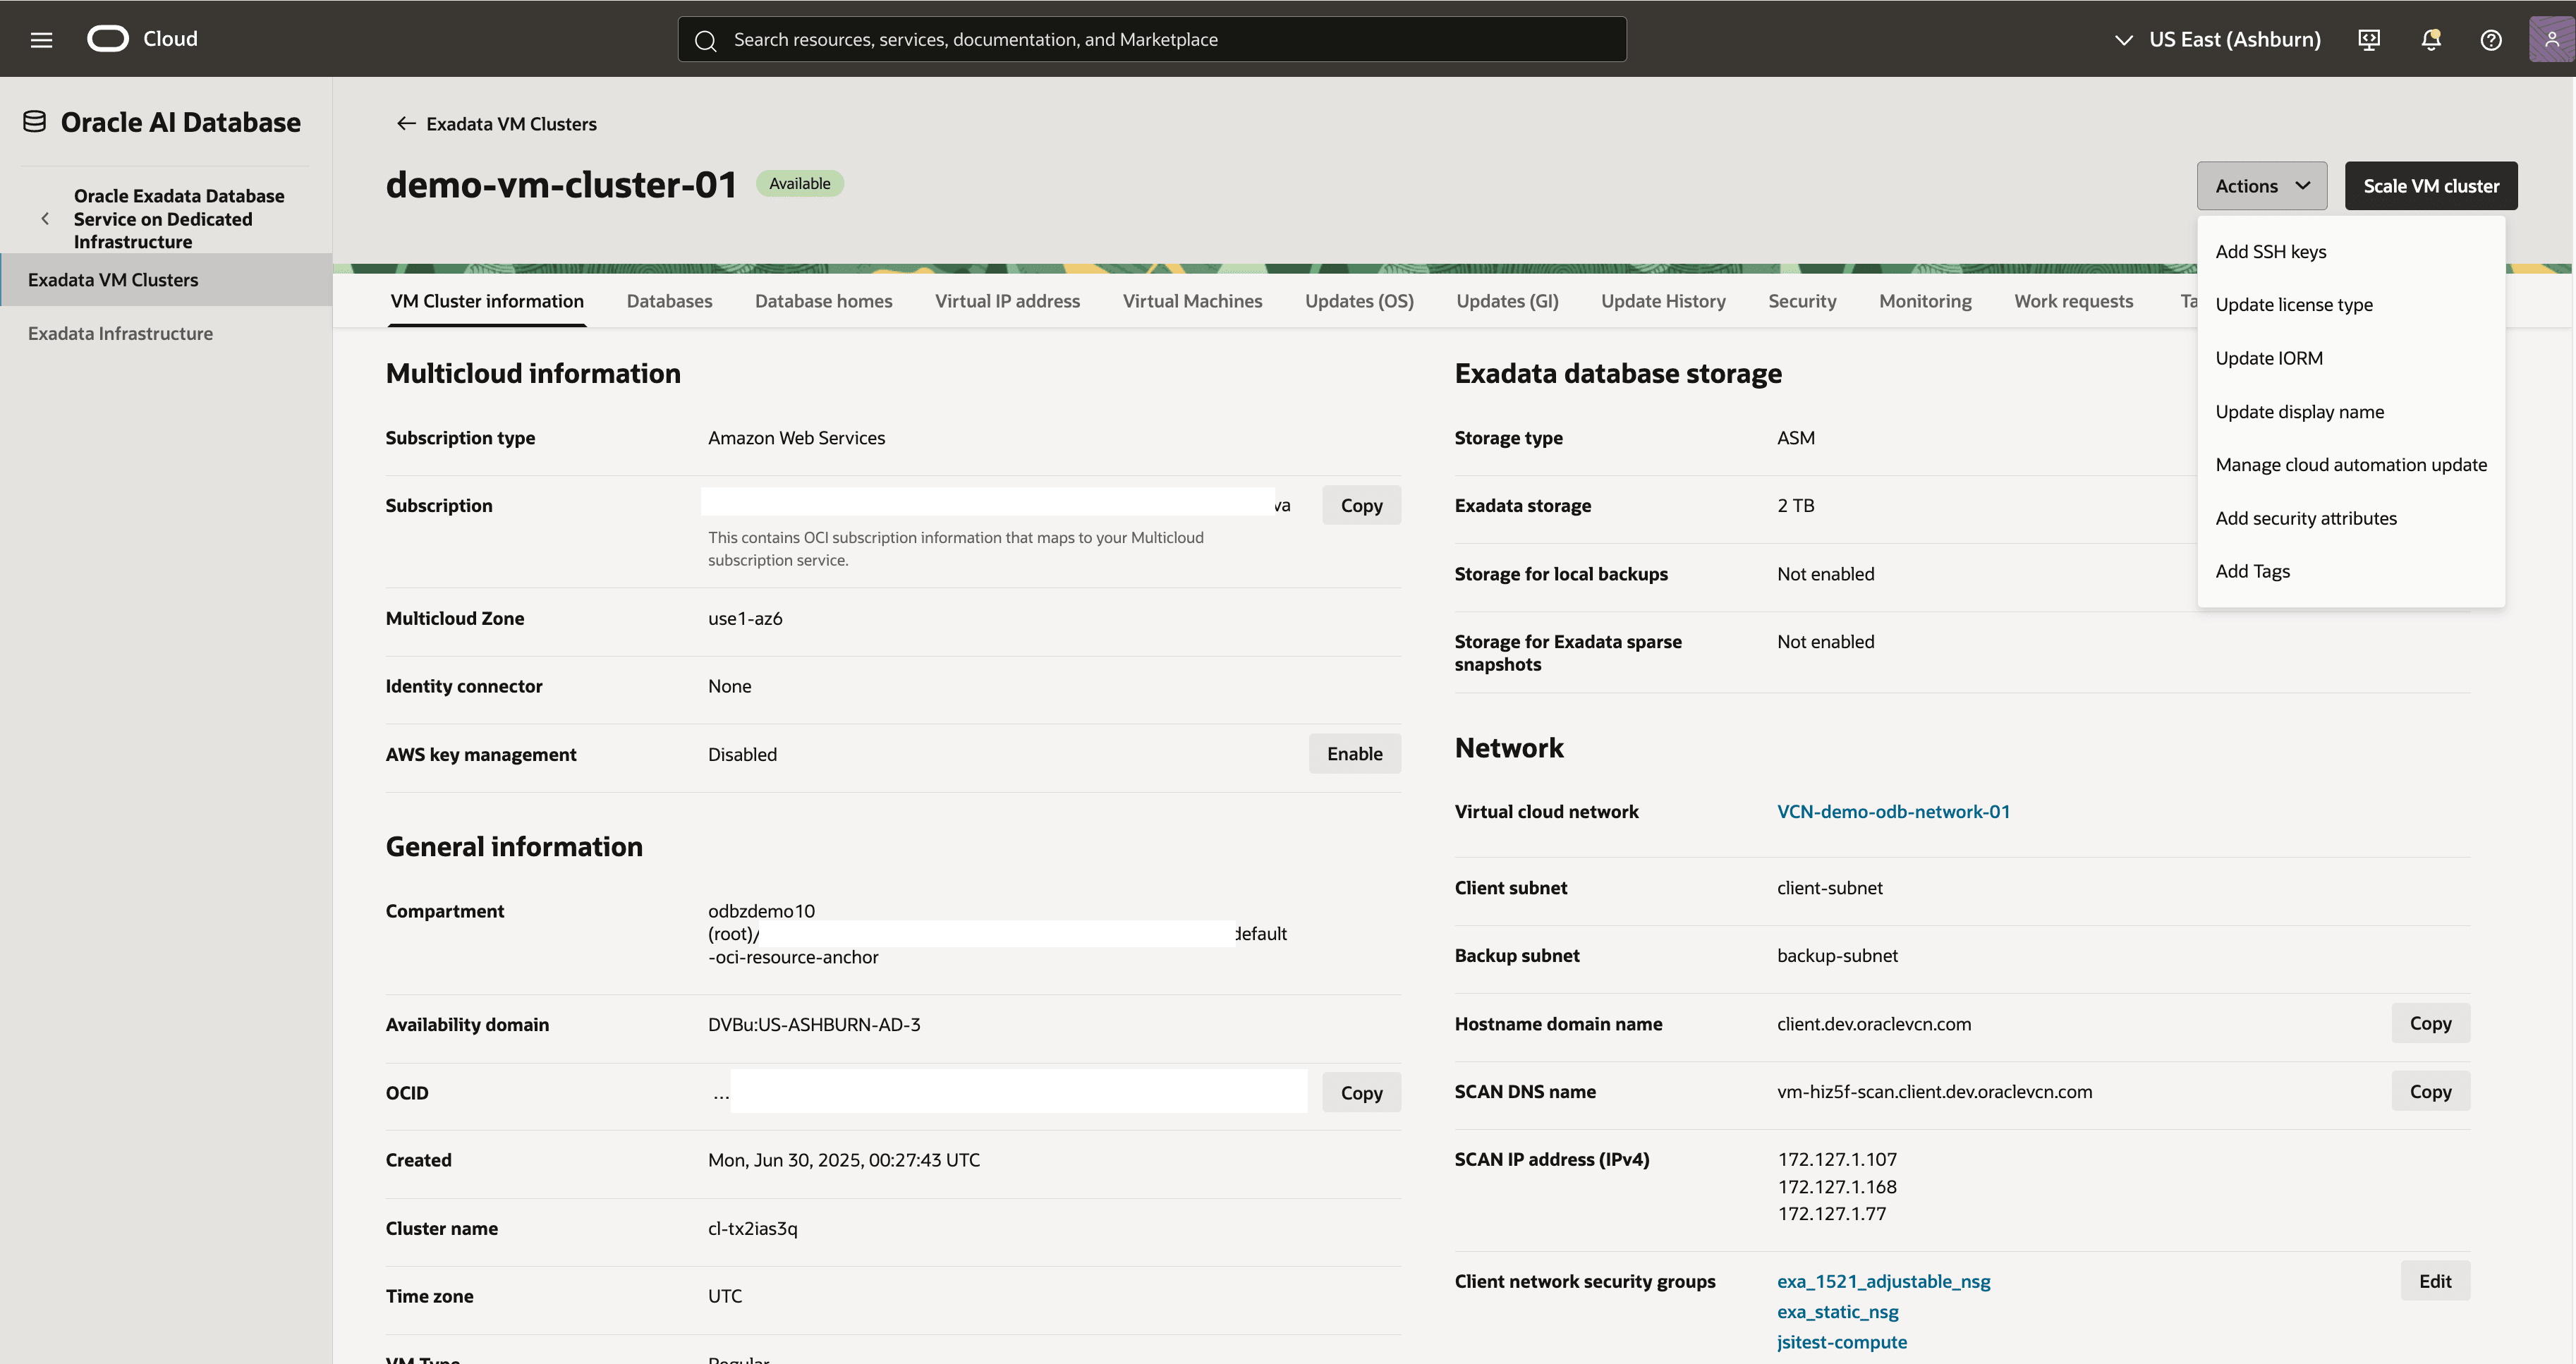
Task: Open exa_1521_adjustable_nsg link
Action: click(1883, 1281)
